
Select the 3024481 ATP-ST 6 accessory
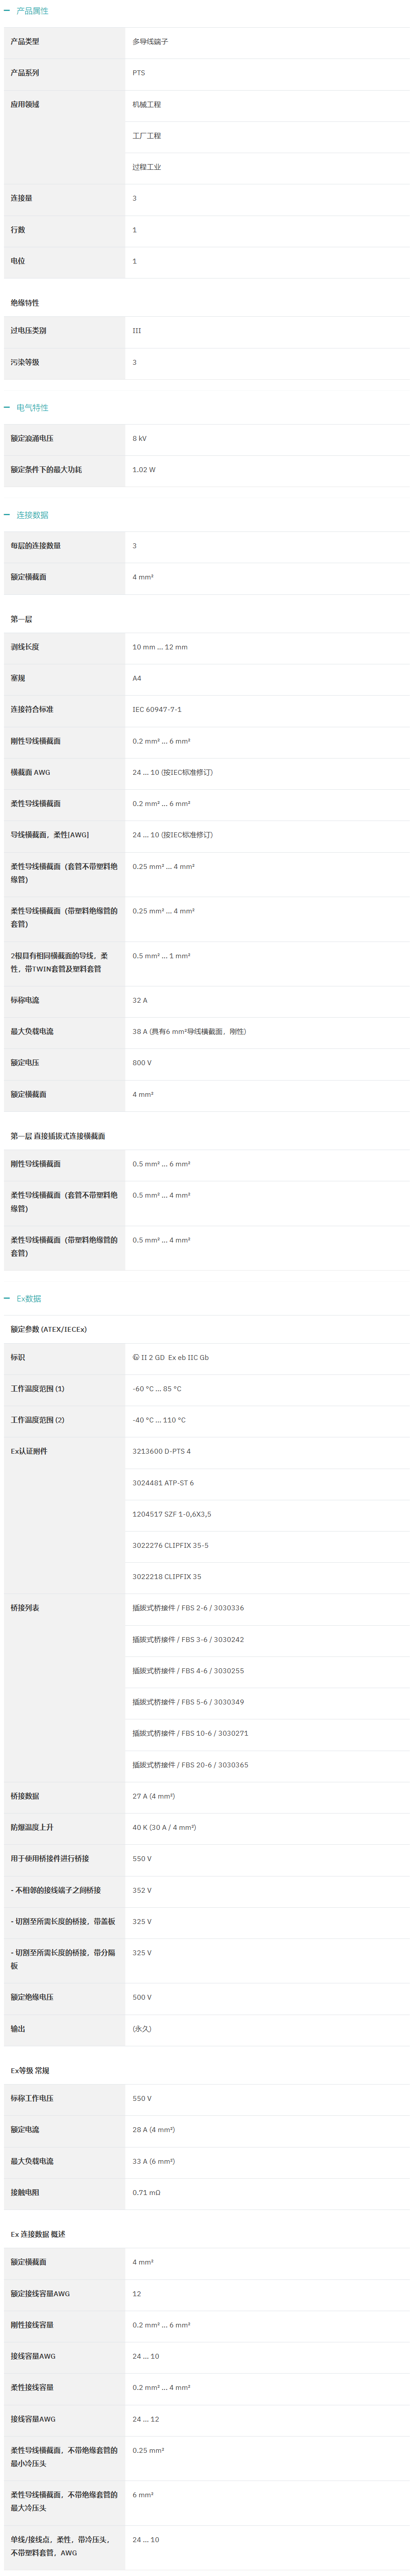coord(163,1483)
